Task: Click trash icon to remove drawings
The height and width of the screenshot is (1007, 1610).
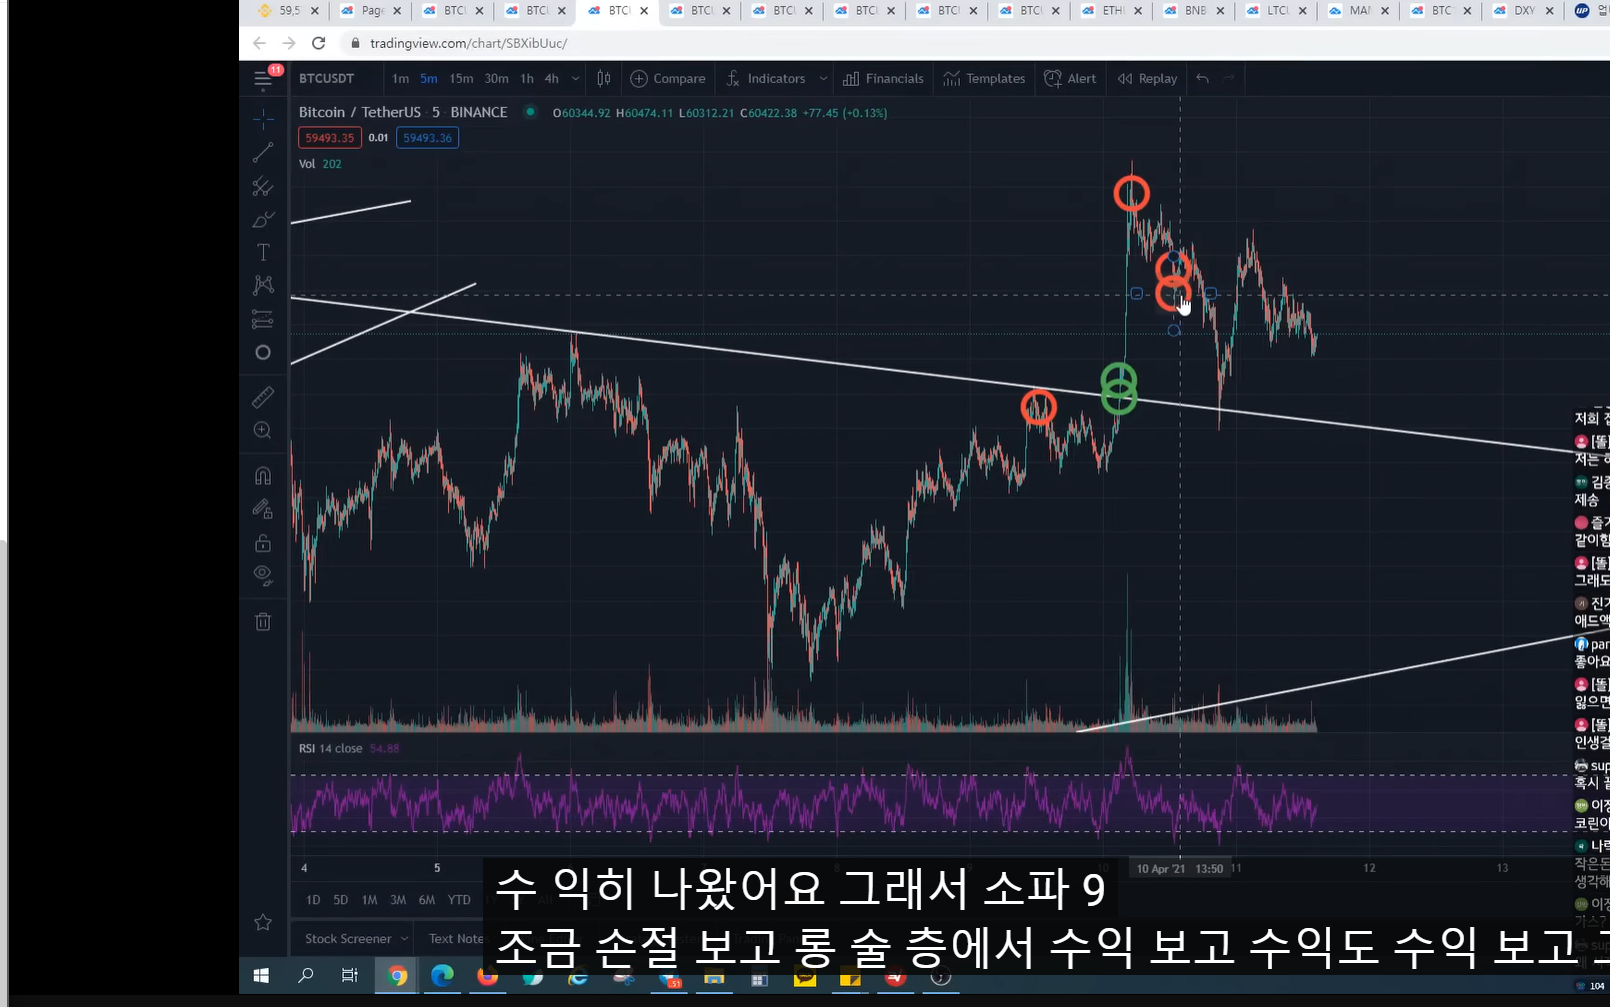Action: point(263,621)
